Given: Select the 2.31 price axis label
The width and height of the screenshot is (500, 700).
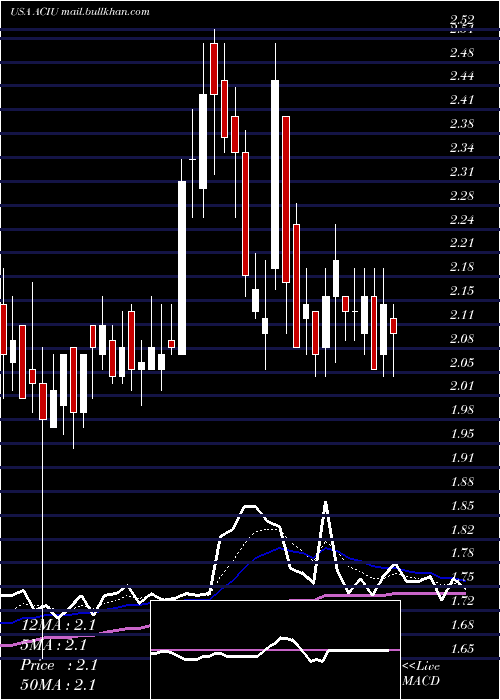Looking at the screenshot, I should [x=461, y=171].
